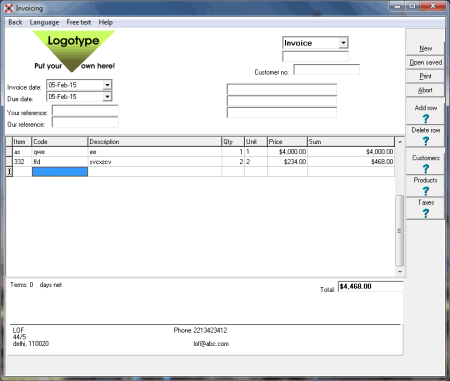This screenshot has height=381, width=450.
Task: Click the Delete row label
Action: coord(426,130)
